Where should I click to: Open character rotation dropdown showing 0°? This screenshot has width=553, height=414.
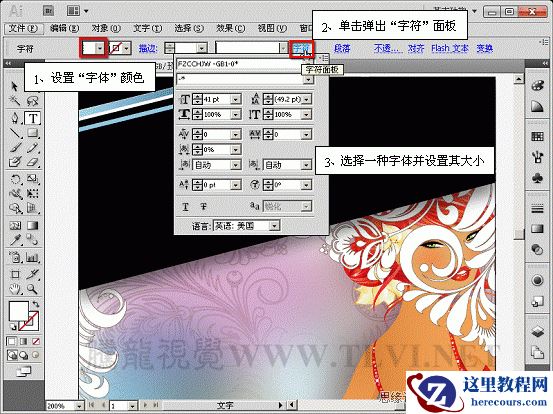point(306,185)
